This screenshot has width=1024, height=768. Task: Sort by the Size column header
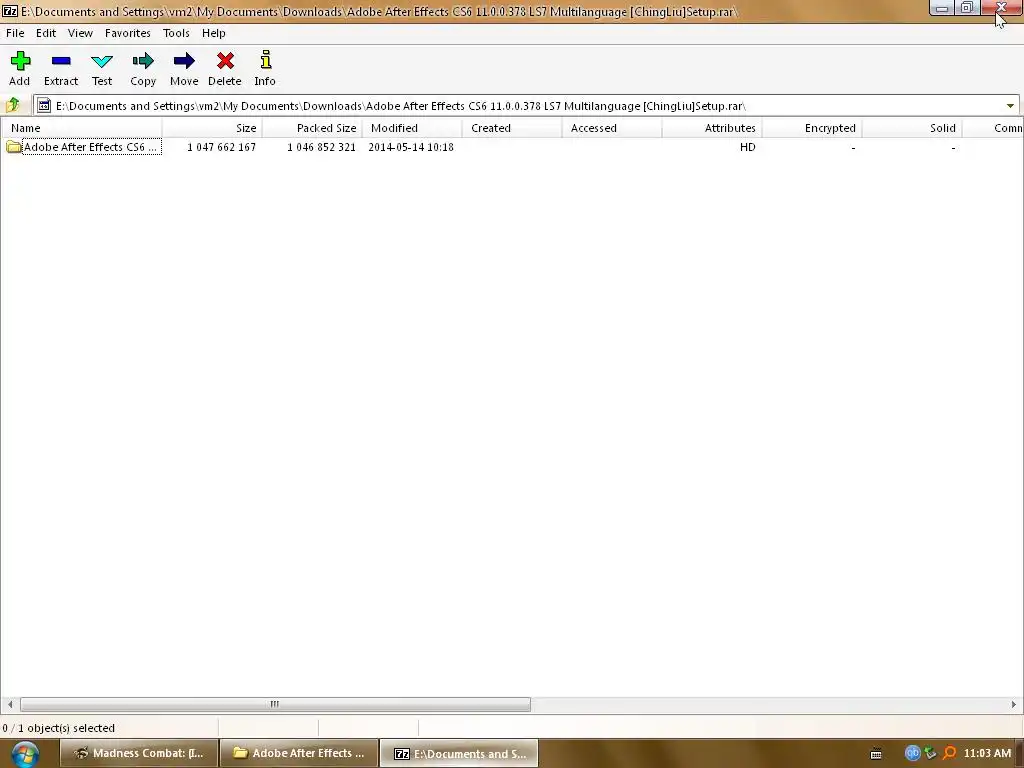[212, 128]
